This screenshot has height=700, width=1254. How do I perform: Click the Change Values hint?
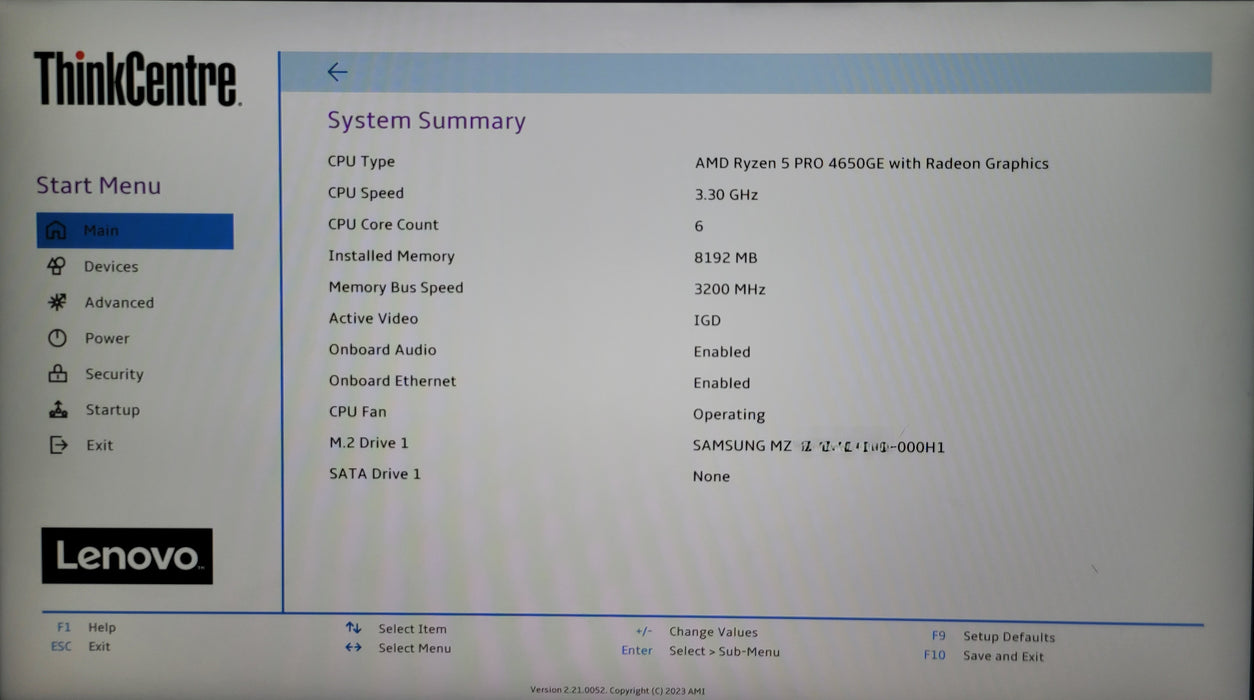696,632
